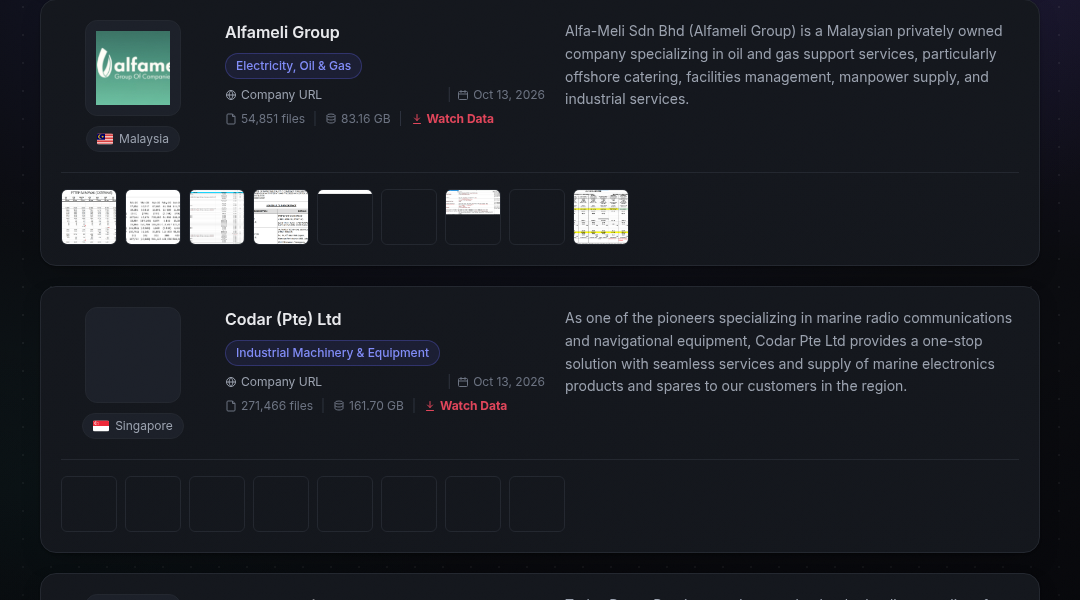Viewport: 1080px width, 600px height.
Task: Click Watch Data in the Codar card
Action: [x=473, y=406]
